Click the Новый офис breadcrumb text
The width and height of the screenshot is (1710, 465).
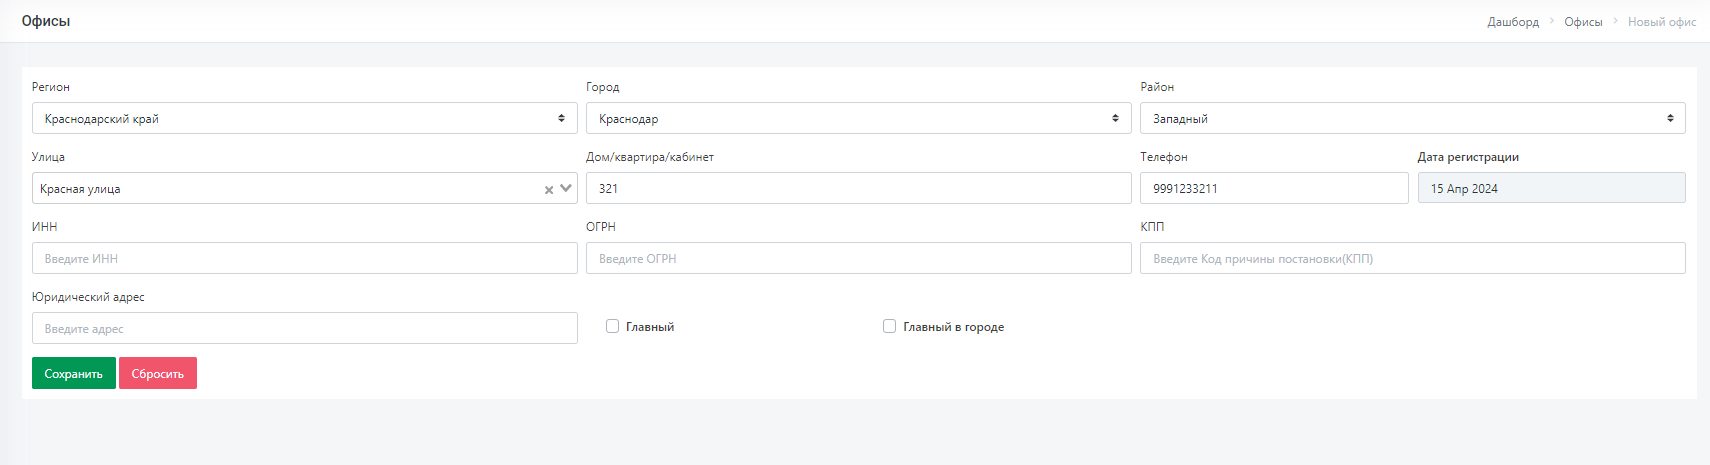[1662, 22]
